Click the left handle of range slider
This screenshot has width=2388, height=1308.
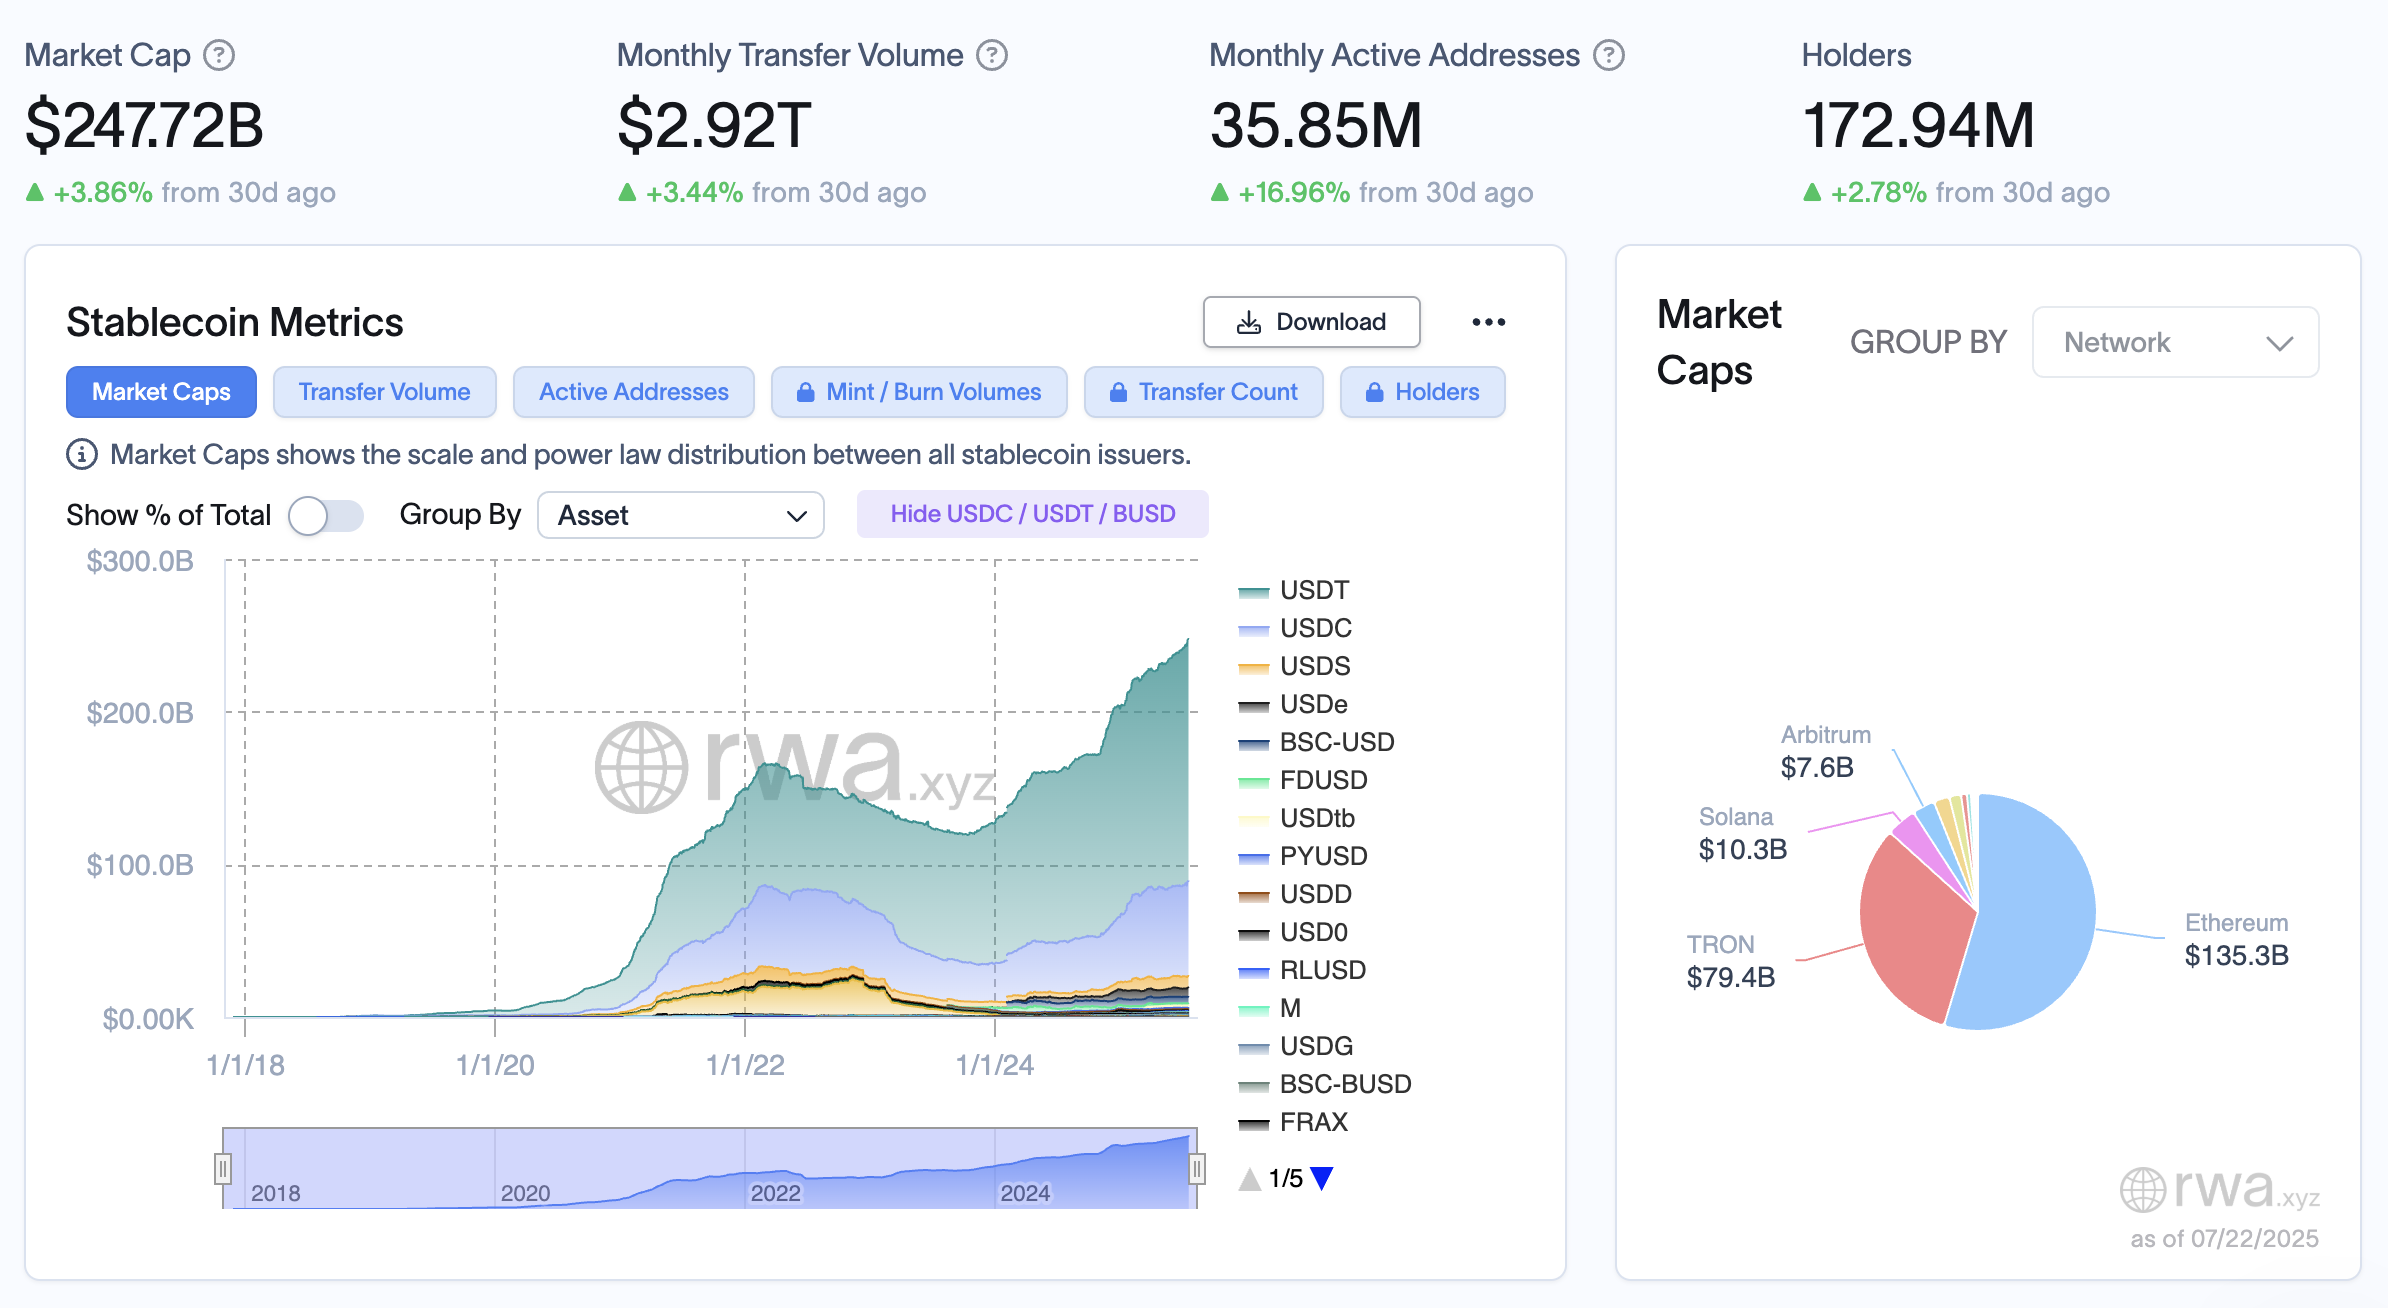pos(223,1168)
